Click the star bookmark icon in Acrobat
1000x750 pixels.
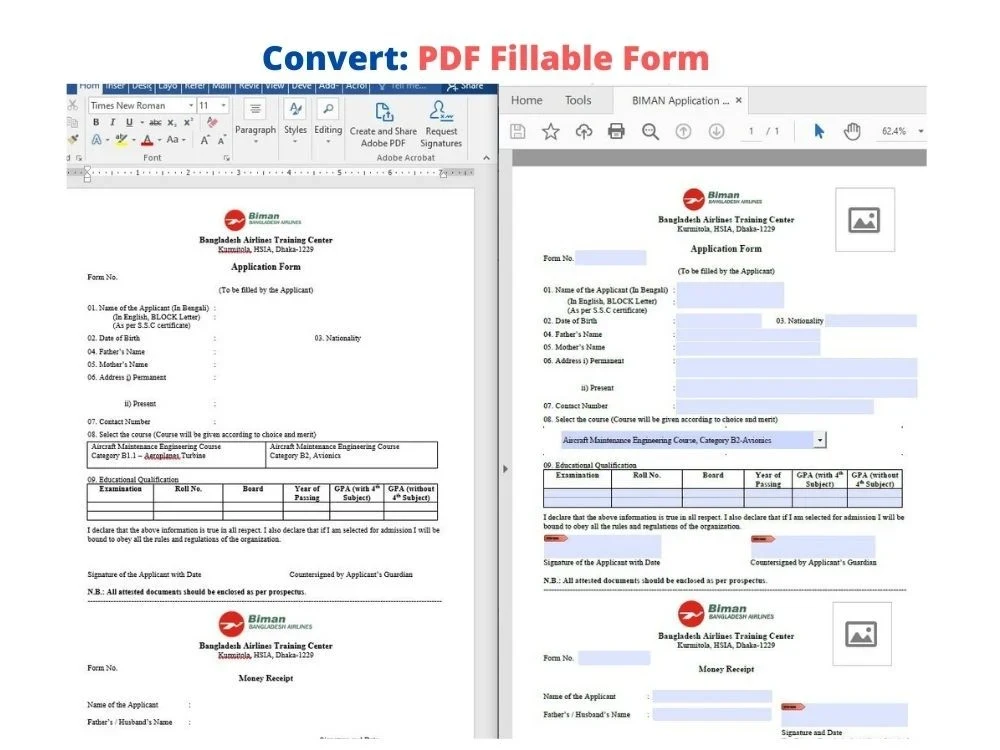(550, 131)
